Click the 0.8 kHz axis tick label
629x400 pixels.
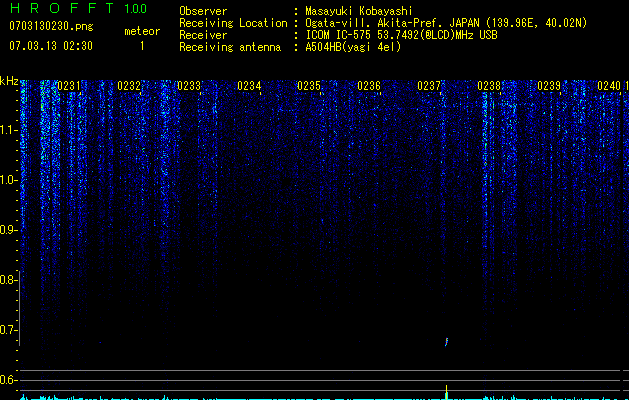coord(8,280)
